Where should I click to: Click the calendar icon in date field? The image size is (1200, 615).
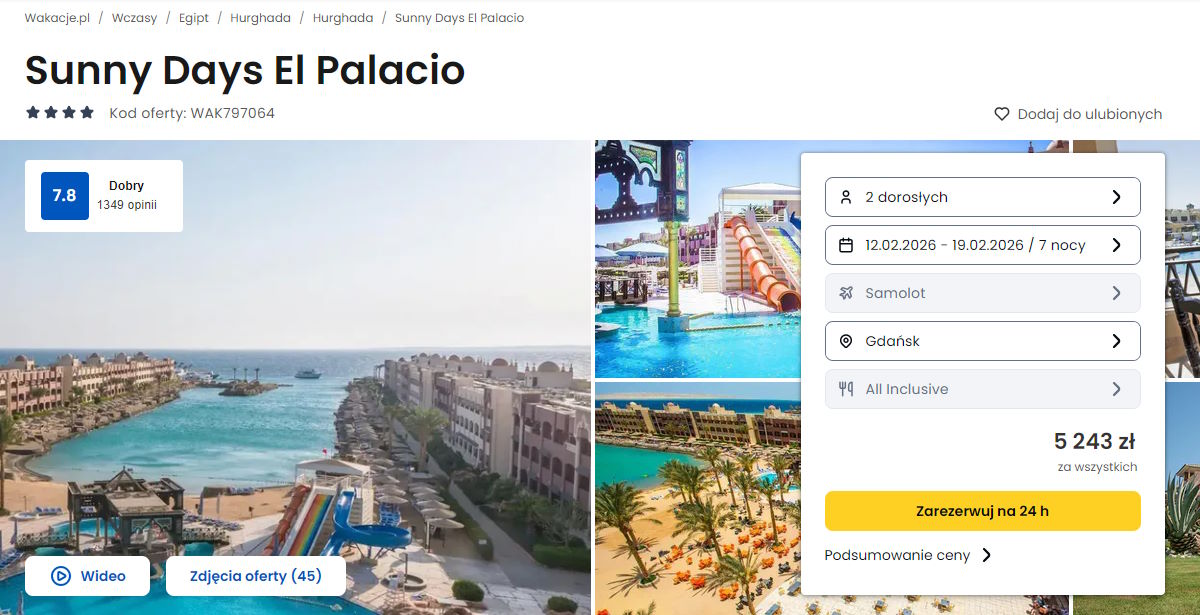coord(846,245)
